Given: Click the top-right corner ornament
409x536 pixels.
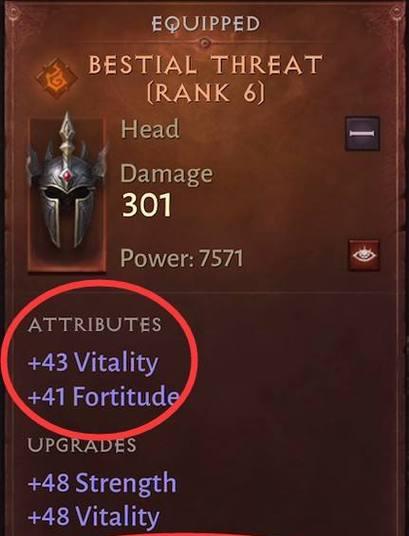Looking at the screenshot, I should pyautogui.click(x=397, y=15).
